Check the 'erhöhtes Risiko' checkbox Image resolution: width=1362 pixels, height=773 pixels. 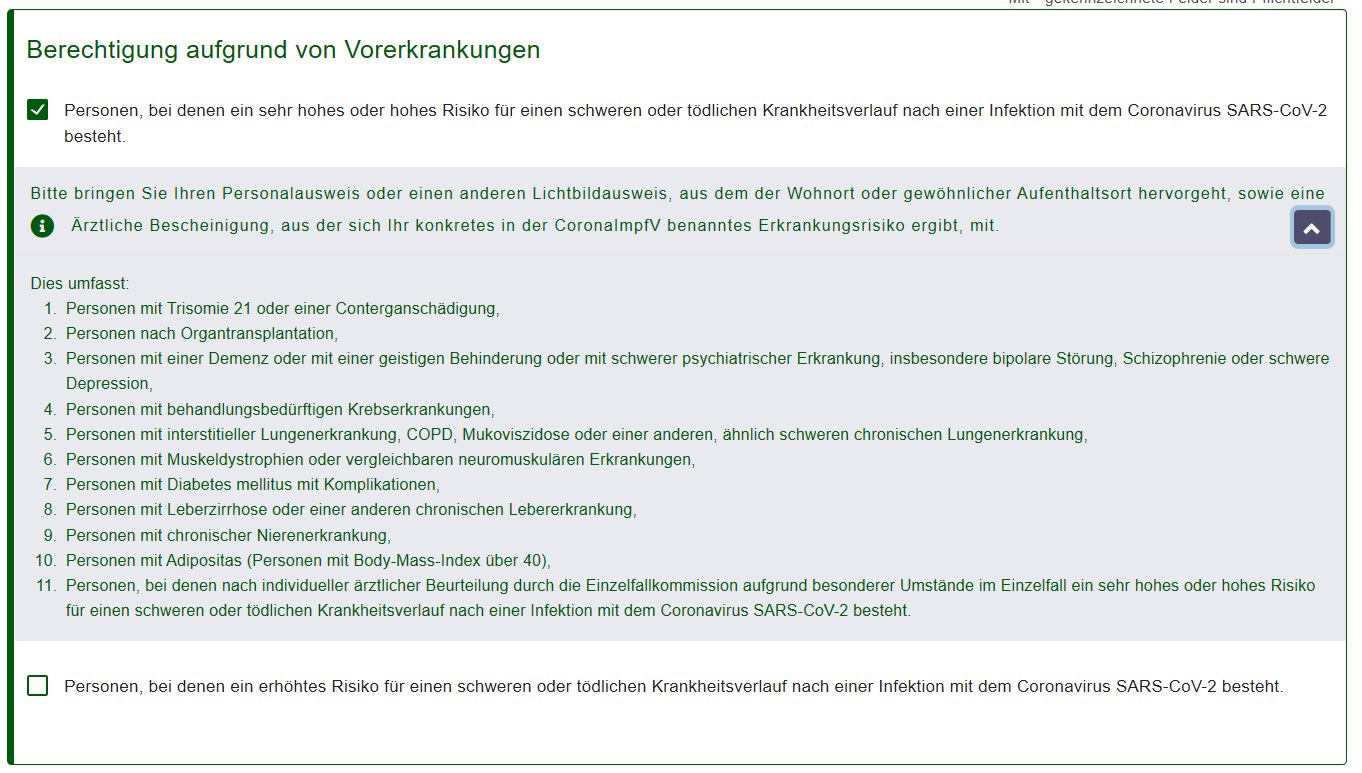point(38,686)
